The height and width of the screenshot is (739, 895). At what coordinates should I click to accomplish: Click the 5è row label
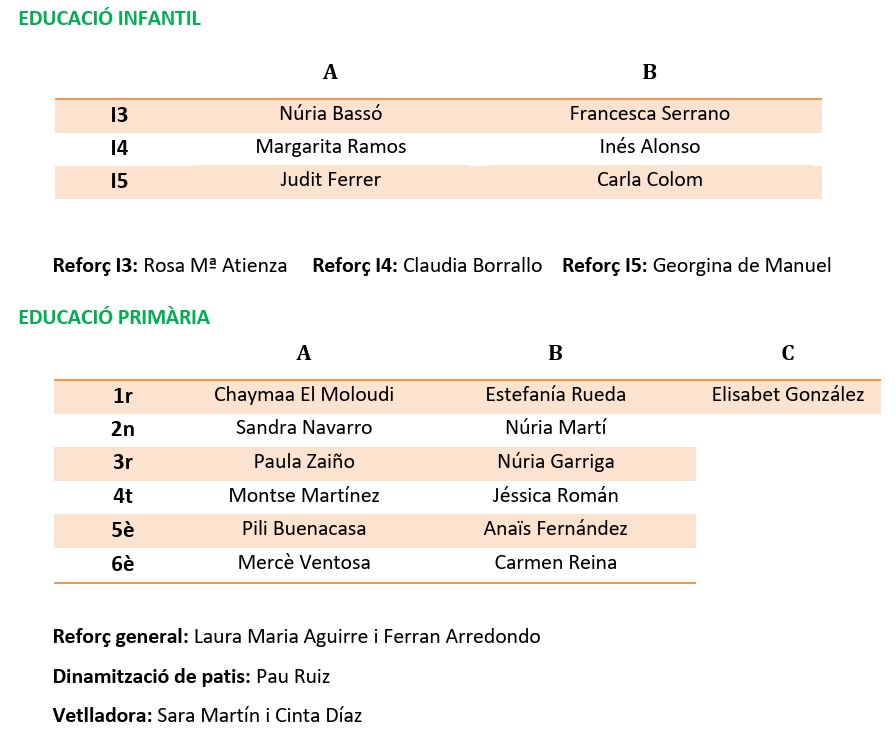pyautogui.click(x=123, y=530)
